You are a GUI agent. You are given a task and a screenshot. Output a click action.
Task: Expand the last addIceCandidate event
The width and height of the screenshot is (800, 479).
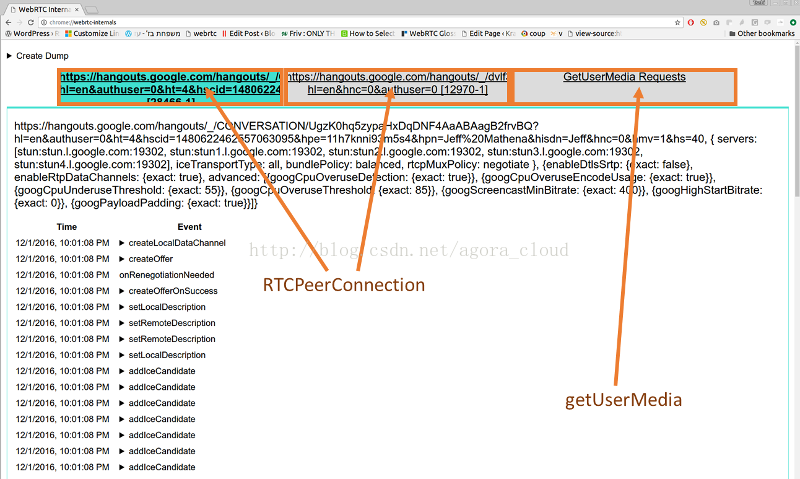point(157,467)
